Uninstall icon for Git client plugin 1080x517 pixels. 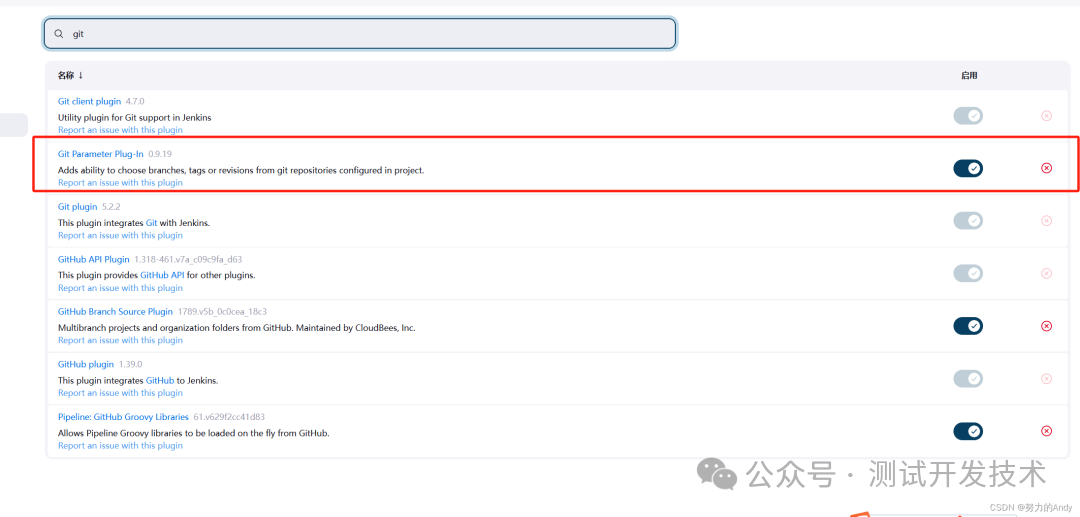1046,116
